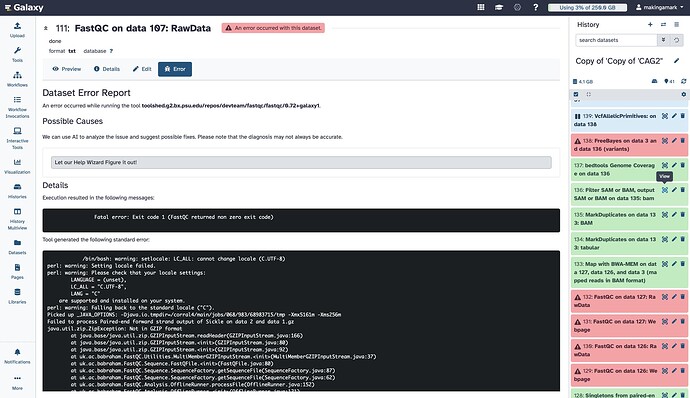Screen dimensions: 690x398
Task: Open the Upload sidebar item
Action: [x=17, y=29]
